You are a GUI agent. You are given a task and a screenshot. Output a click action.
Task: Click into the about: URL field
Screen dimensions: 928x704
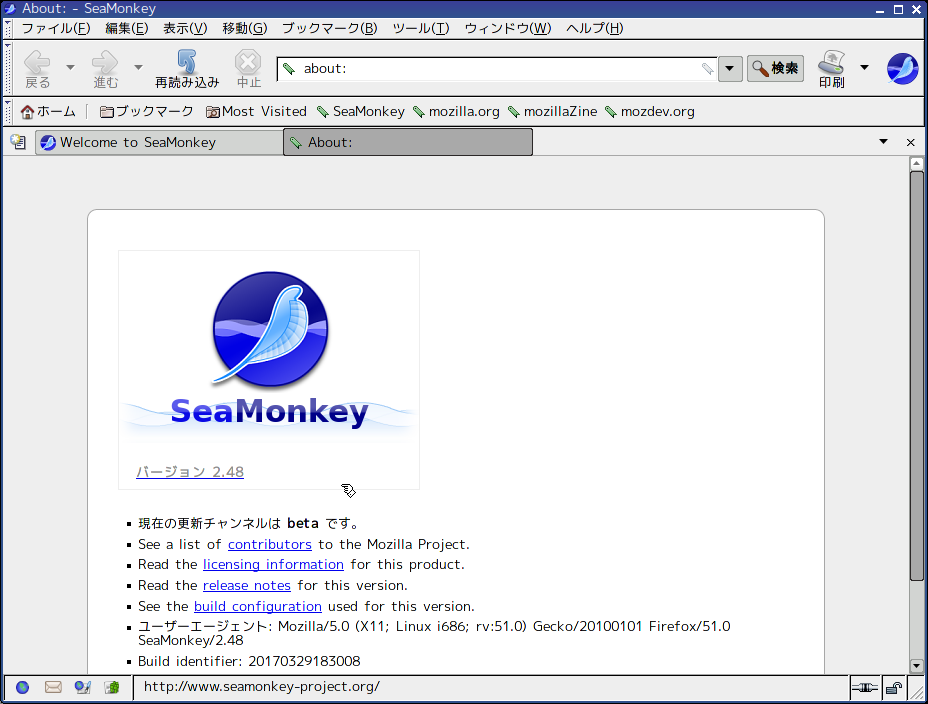[499, 69]
